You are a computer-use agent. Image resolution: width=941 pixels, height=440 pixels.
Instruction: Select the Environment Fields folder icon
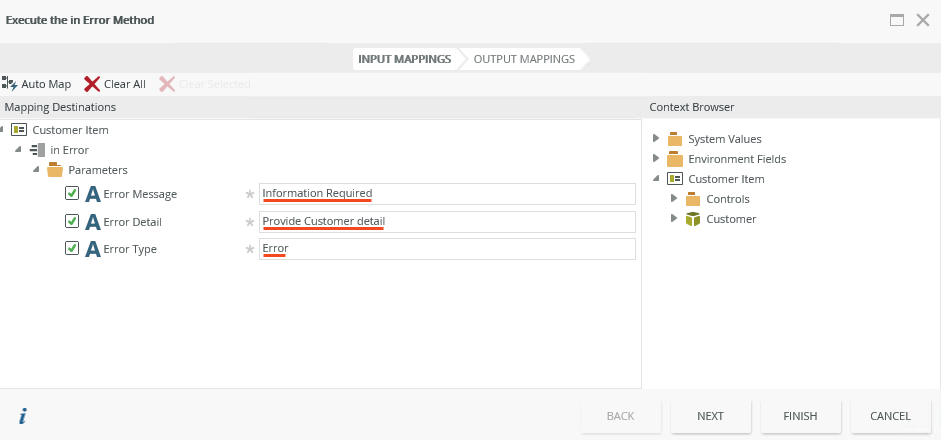[675, 159]
